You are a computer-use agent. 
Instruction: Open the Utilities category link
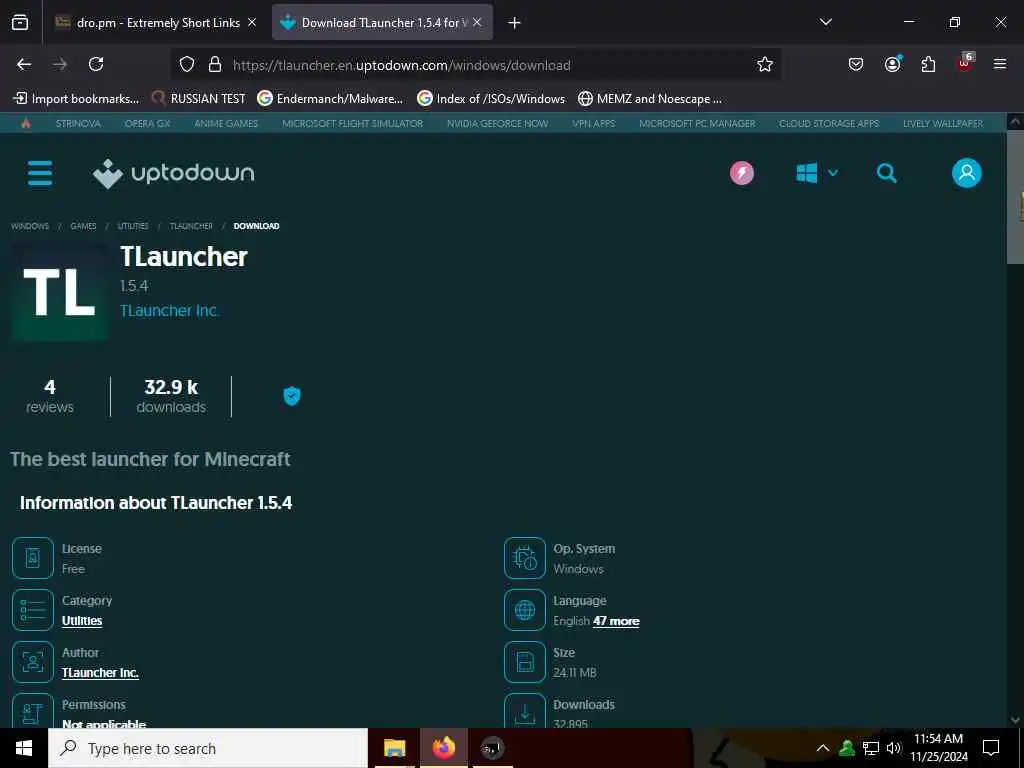(x=82, y=620)
